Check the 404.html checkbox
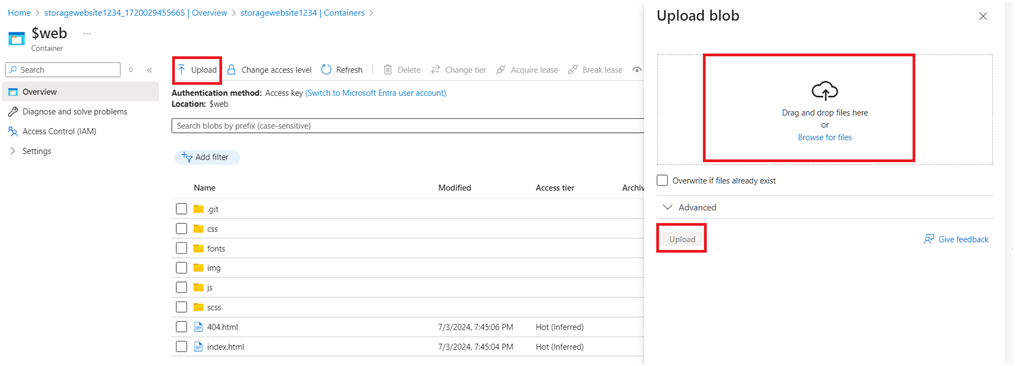The image size is (1015, 366). 181,327
